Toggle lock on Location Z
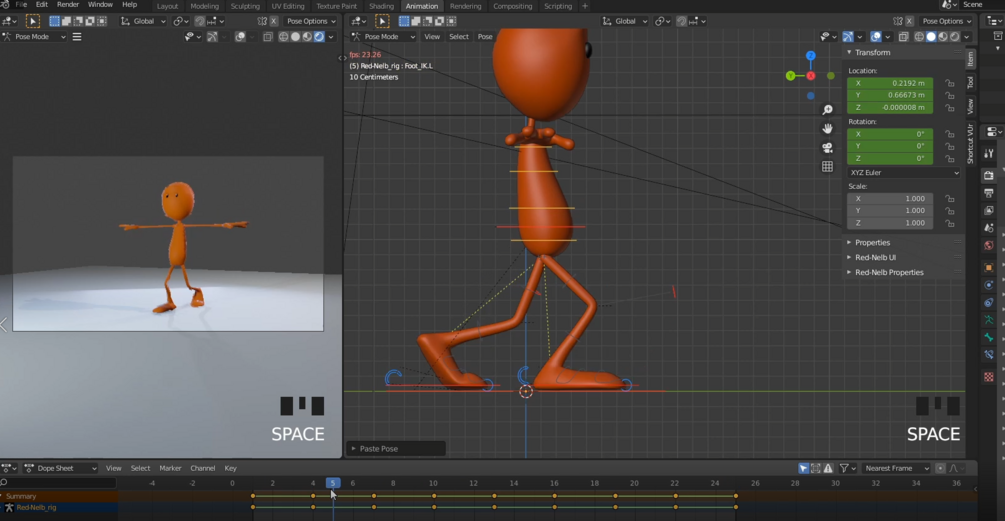1005x521 pixels. coord(950,108)
